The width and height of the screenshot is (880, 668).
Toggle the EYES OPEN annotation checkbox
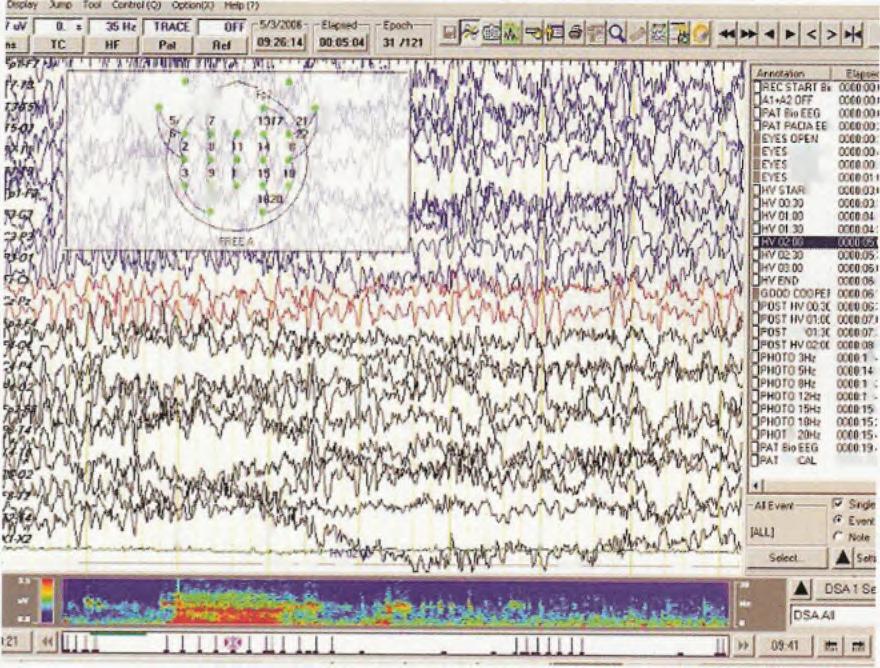[x=757, y=139]
